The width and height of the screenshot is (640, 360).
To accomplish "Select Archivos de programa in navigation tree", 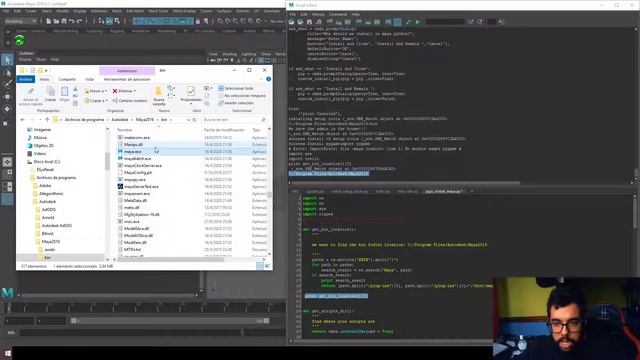I will point(56,178).
